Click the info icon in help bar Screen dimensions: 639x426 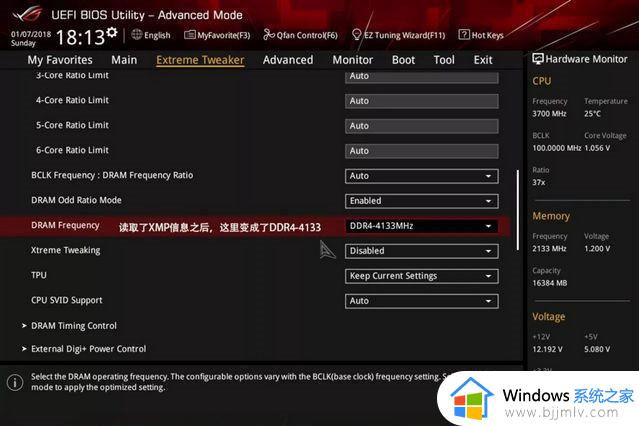pyautogui.click(x=15, y=383)
